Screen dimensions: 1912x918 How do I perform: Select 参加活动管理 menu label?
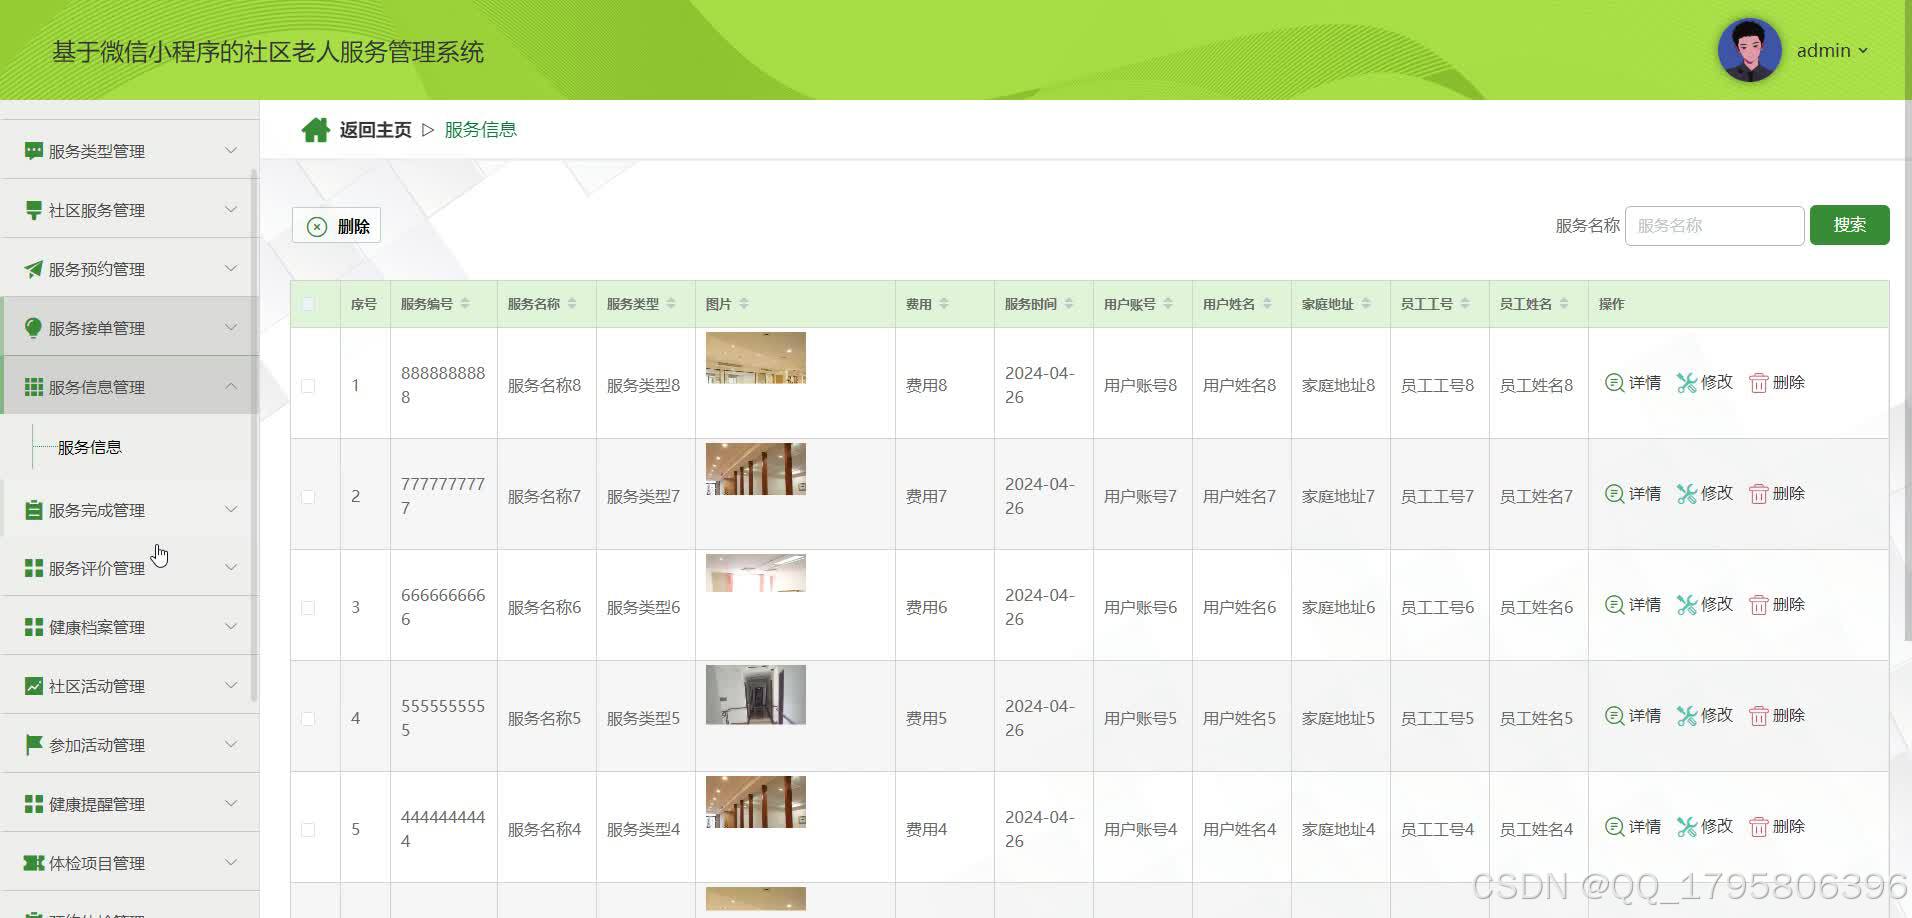(97, 745)
